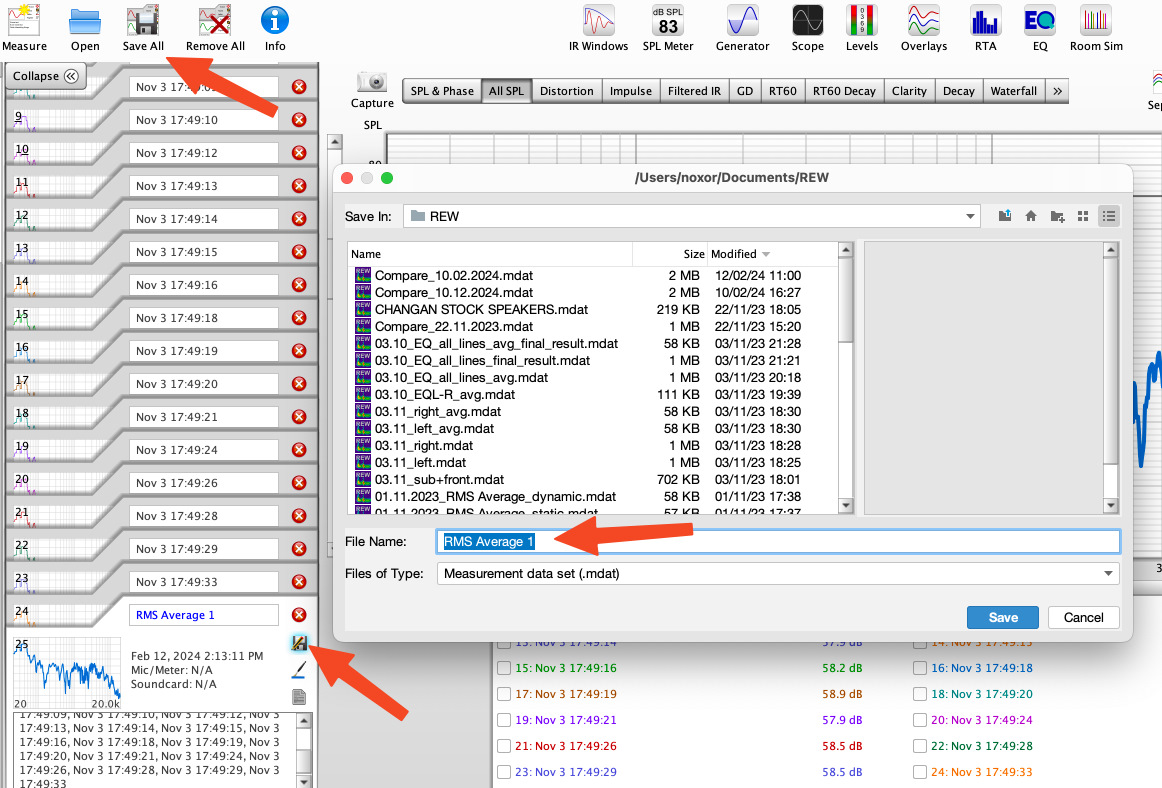
Task: Click the Capture camera icon
Action: coord(372,82)
